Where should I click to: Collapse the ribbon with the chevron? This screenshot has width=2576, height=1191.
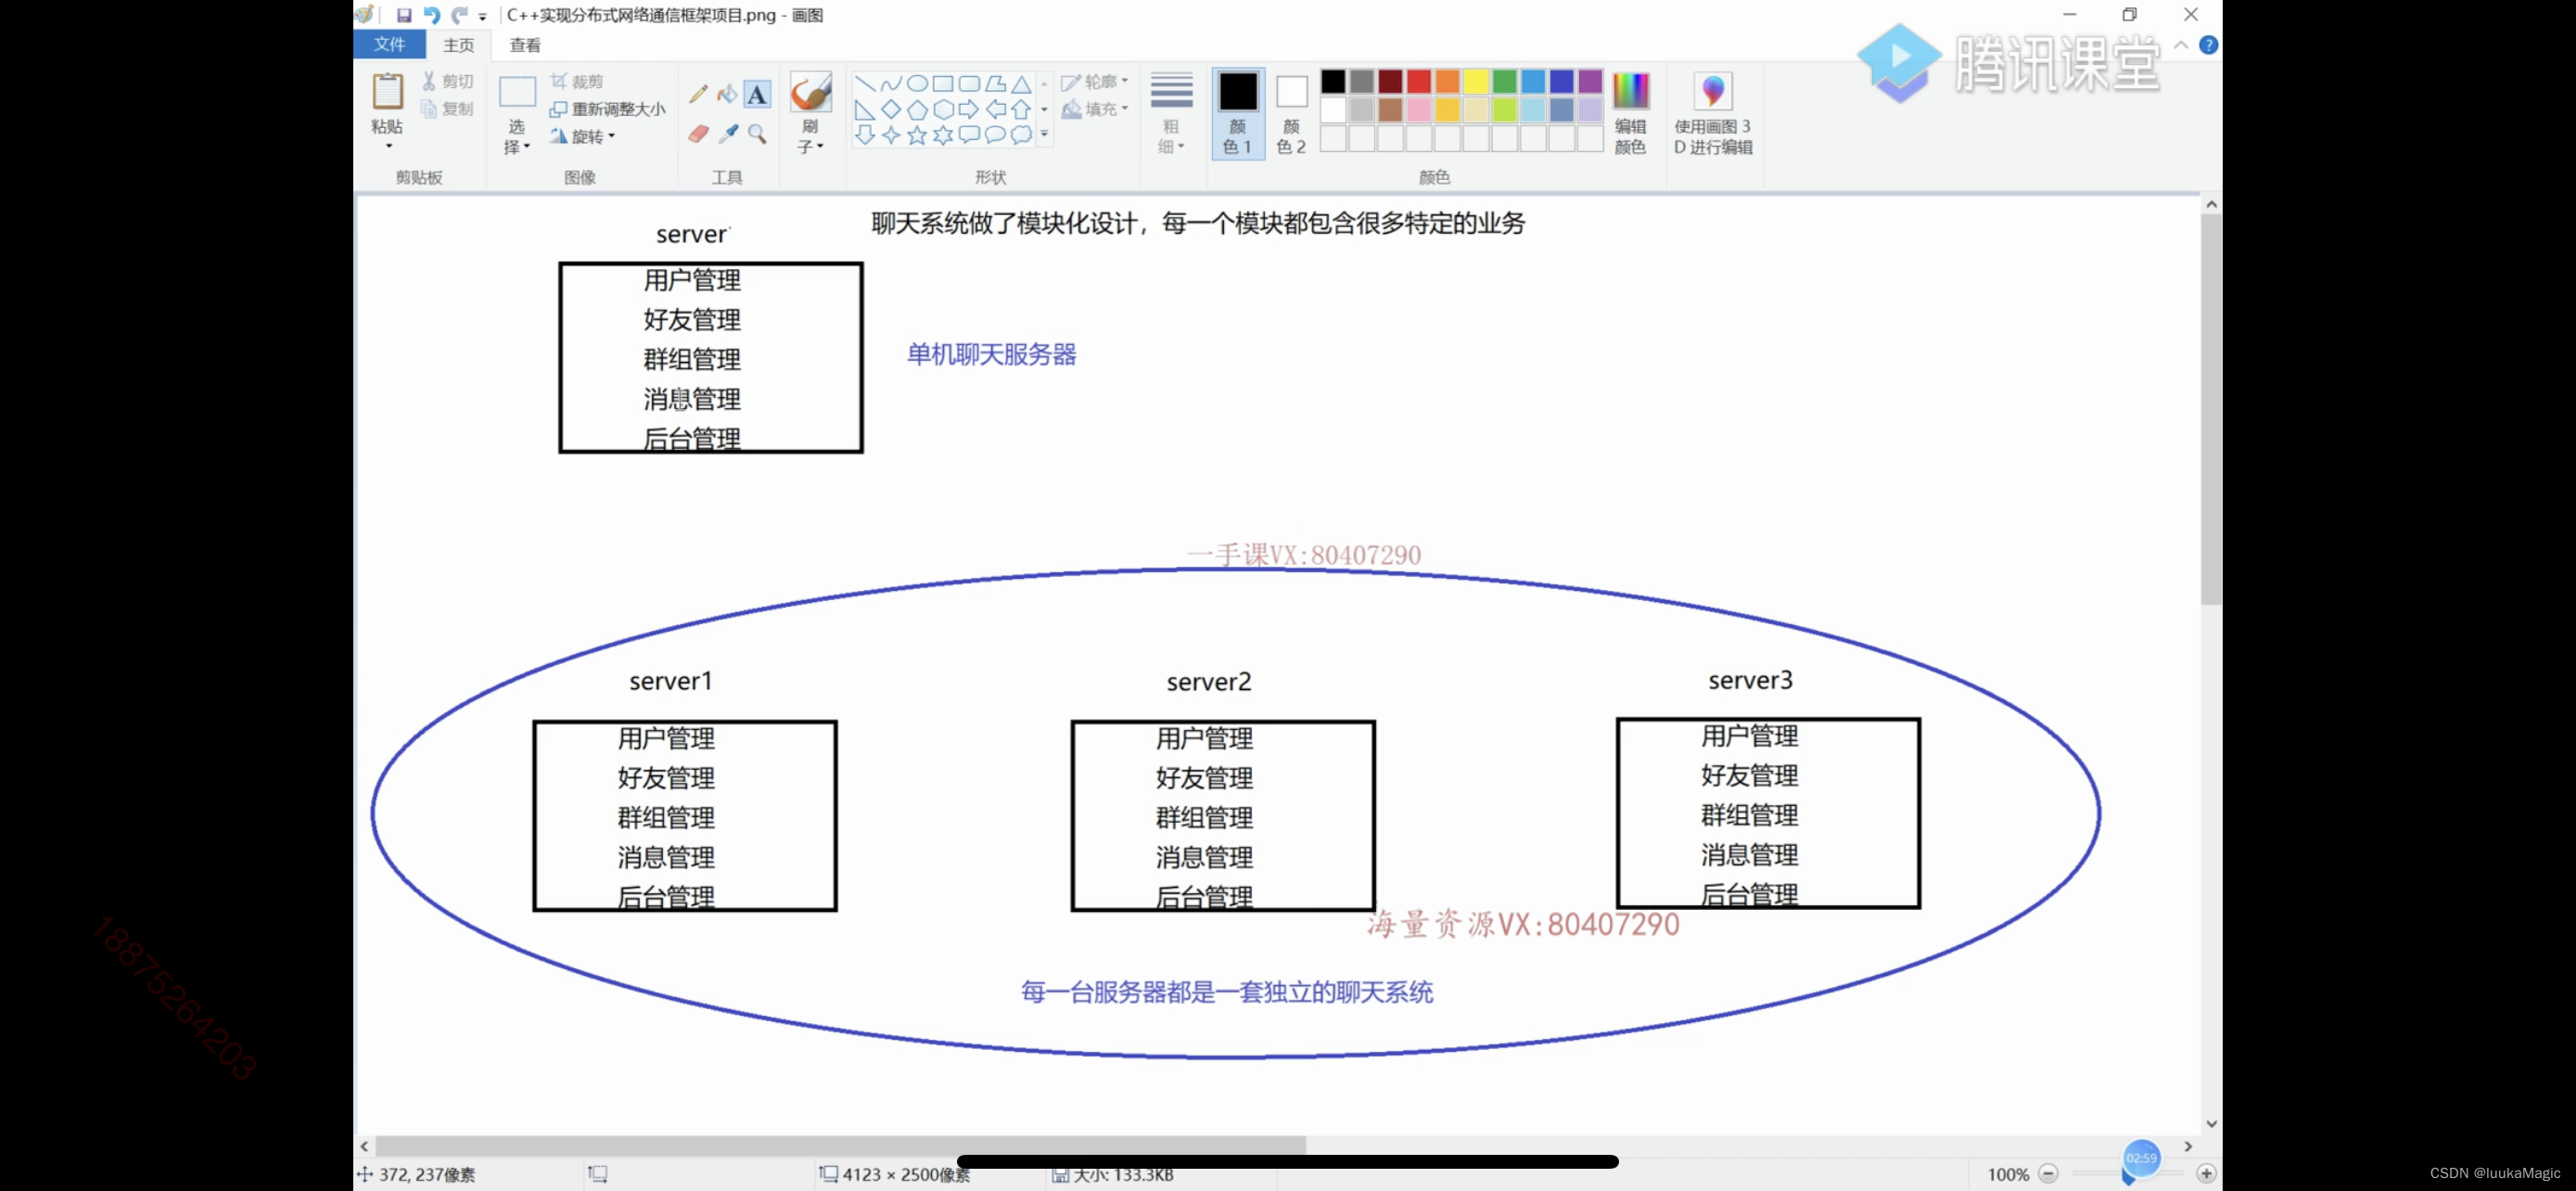tap(2180, 45)
